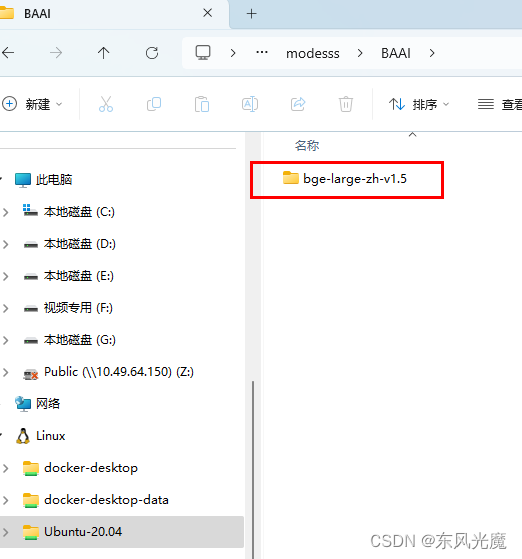Refresh the current folder view

(152, 53)
